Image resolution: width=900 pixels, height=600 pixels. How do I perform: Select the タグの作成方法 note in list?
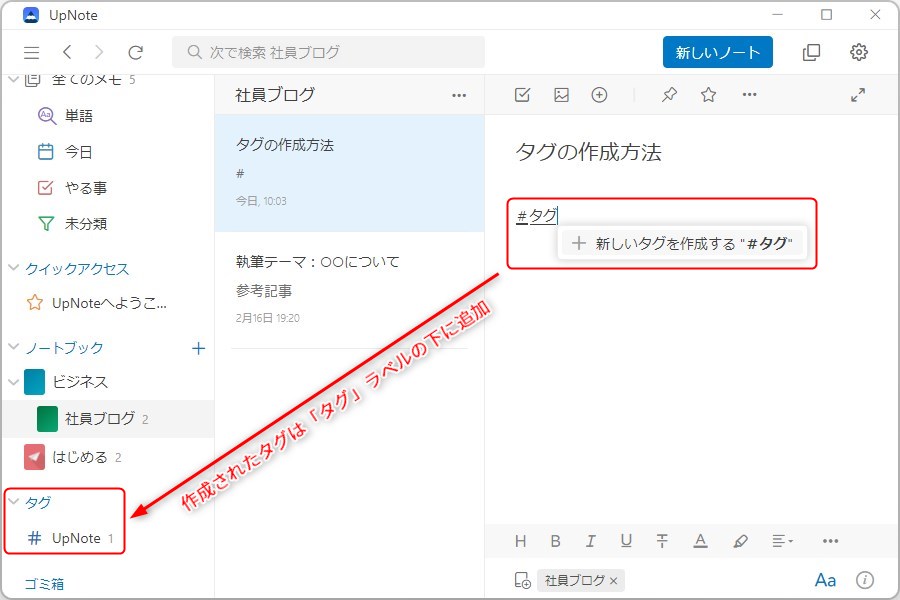(350, 173)
